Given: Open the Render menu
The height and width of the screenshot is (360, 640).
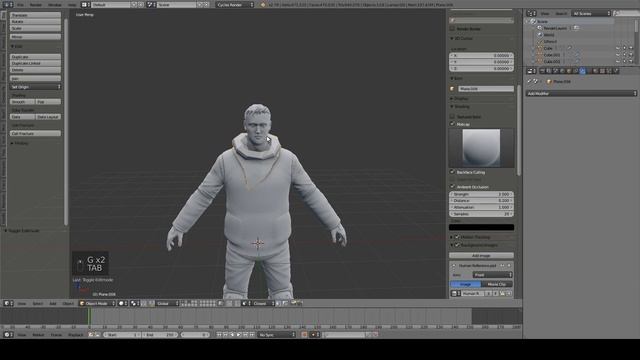Looking at the screenshot, I should 36,4.
